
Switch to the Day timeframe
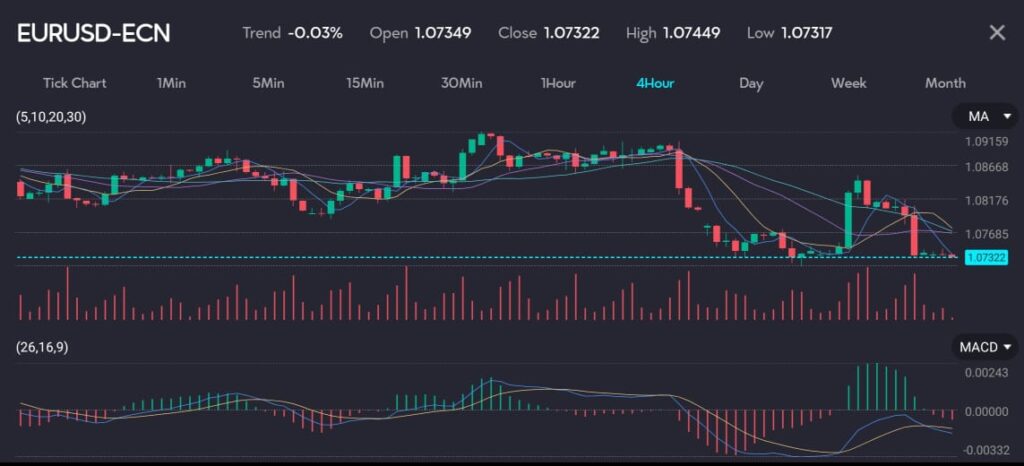pos(751,83)
